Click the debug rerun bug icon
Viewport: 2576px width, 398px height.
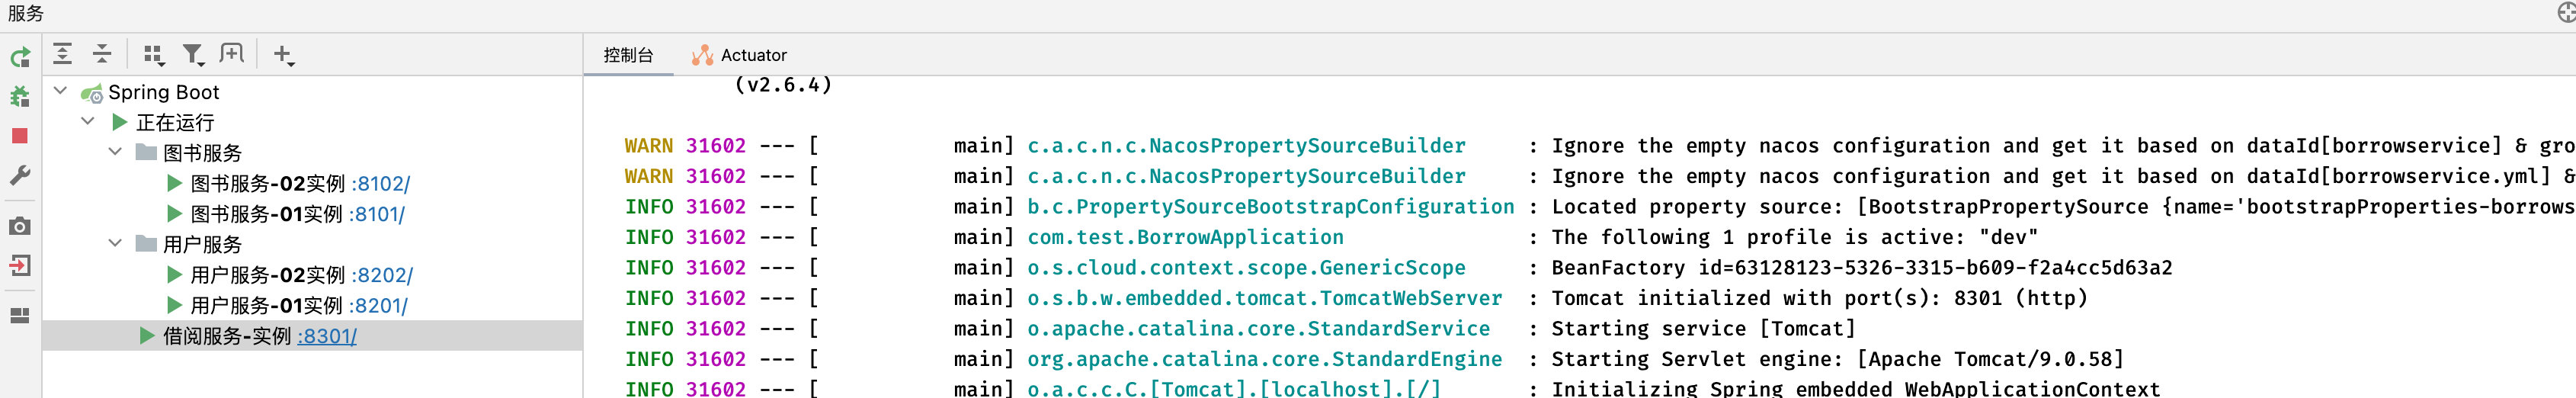20,96
